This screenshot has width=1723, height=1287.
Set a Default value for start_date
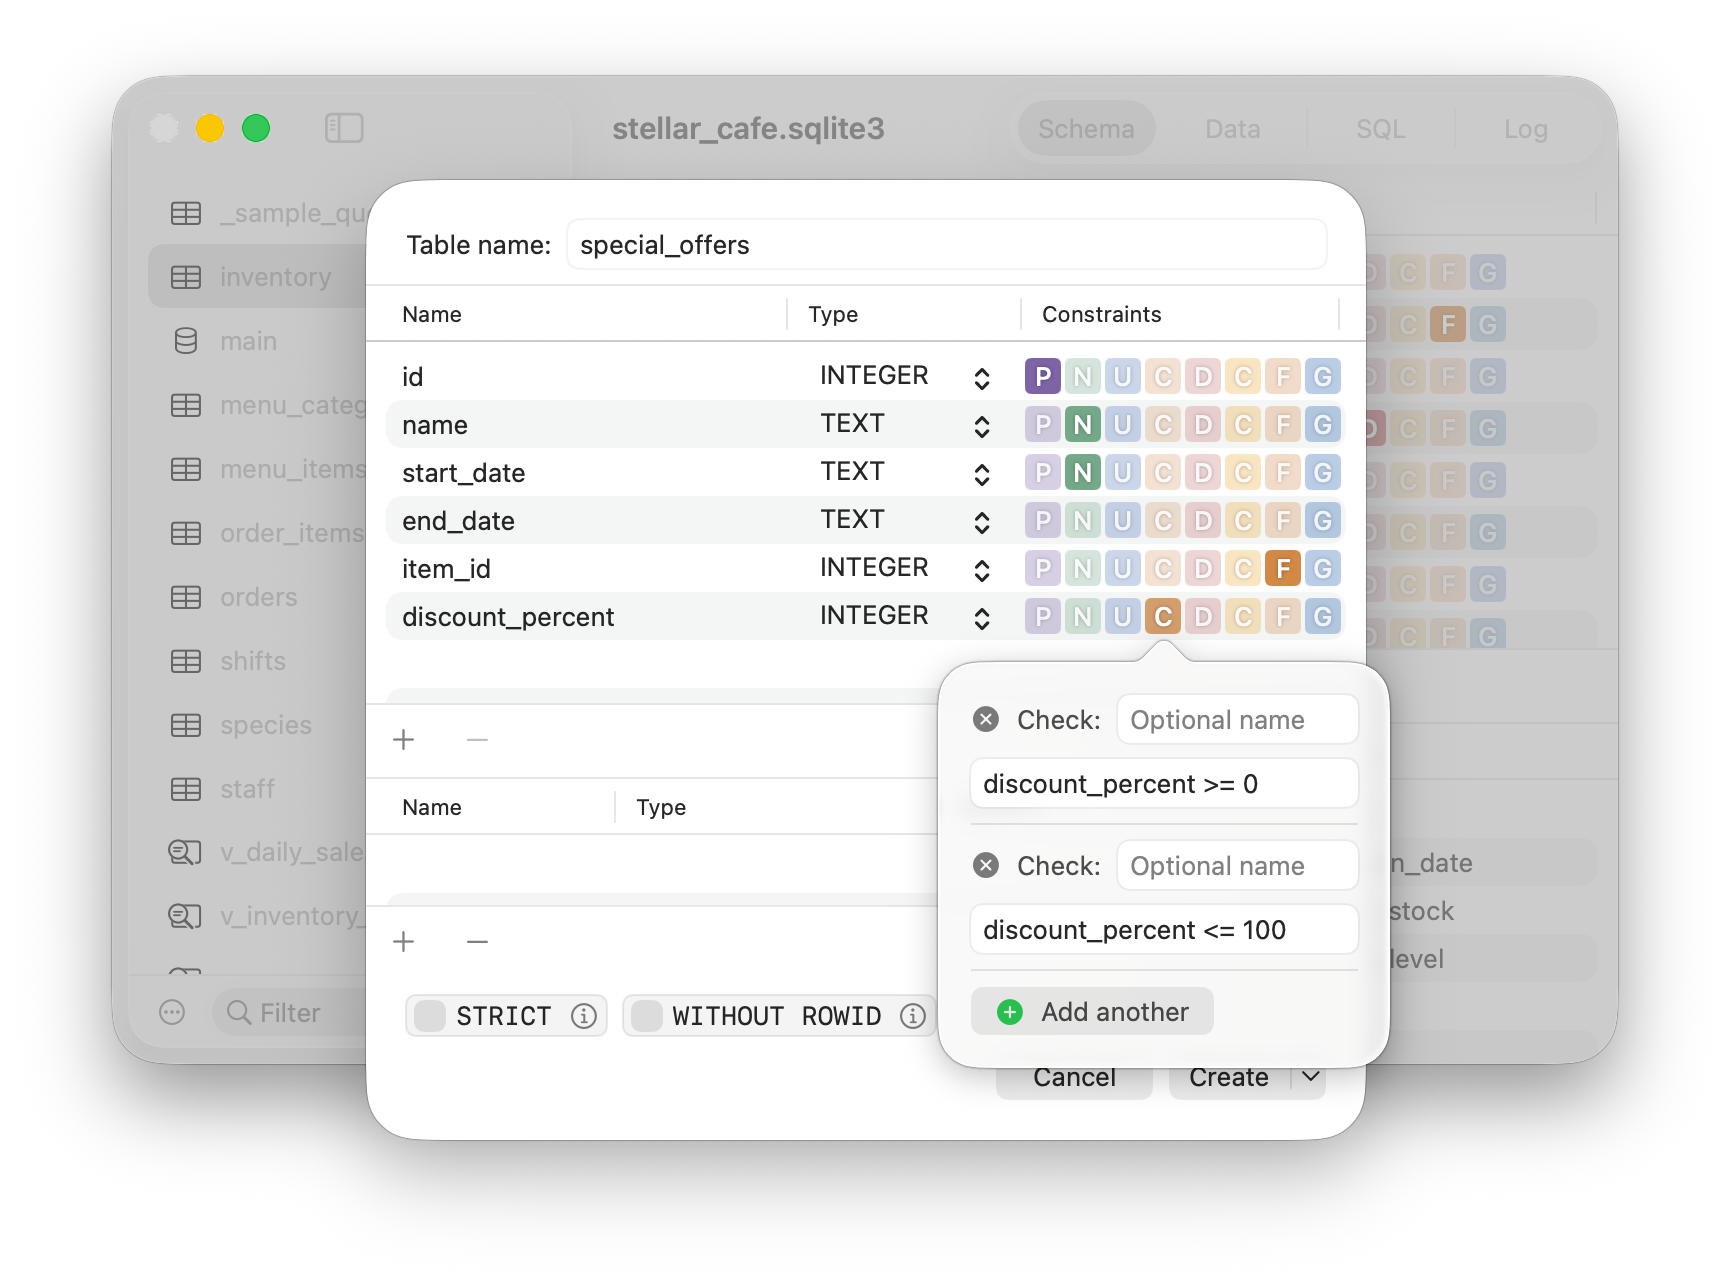pyautogui.click(x=1203, y=472)
